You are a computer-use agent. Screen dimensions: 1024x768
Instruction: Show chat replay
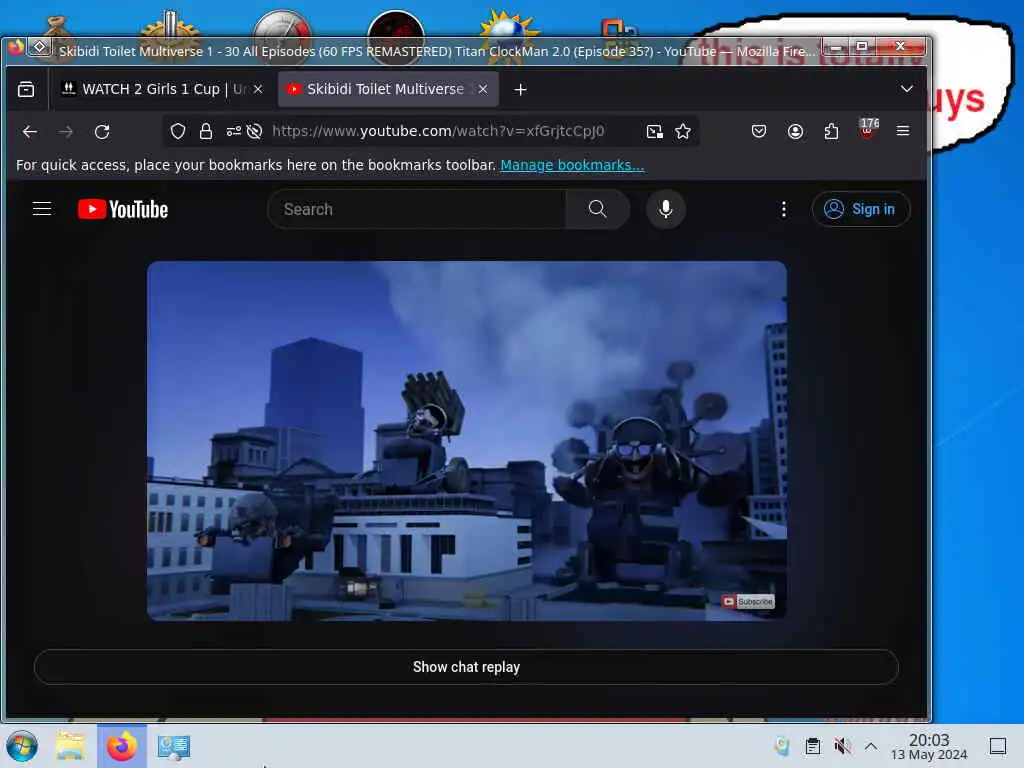click(x=466, y=667)
